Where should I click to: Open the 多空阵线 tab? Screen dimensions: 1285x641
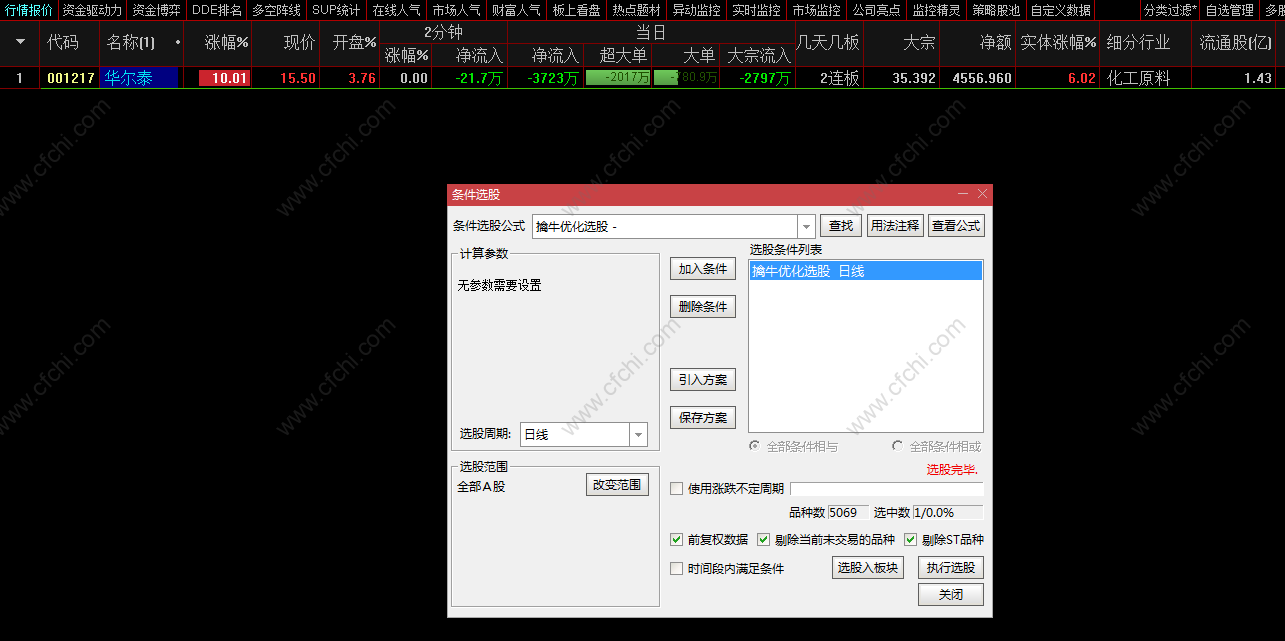click(x=276, y=10)
